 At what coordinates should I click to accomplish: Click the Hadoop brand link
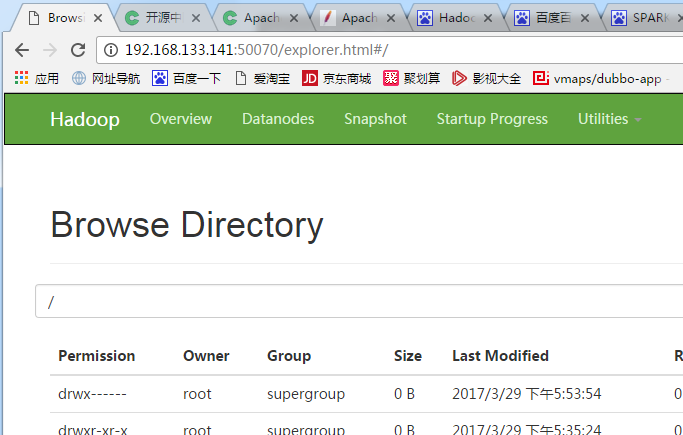click(85, 119)
